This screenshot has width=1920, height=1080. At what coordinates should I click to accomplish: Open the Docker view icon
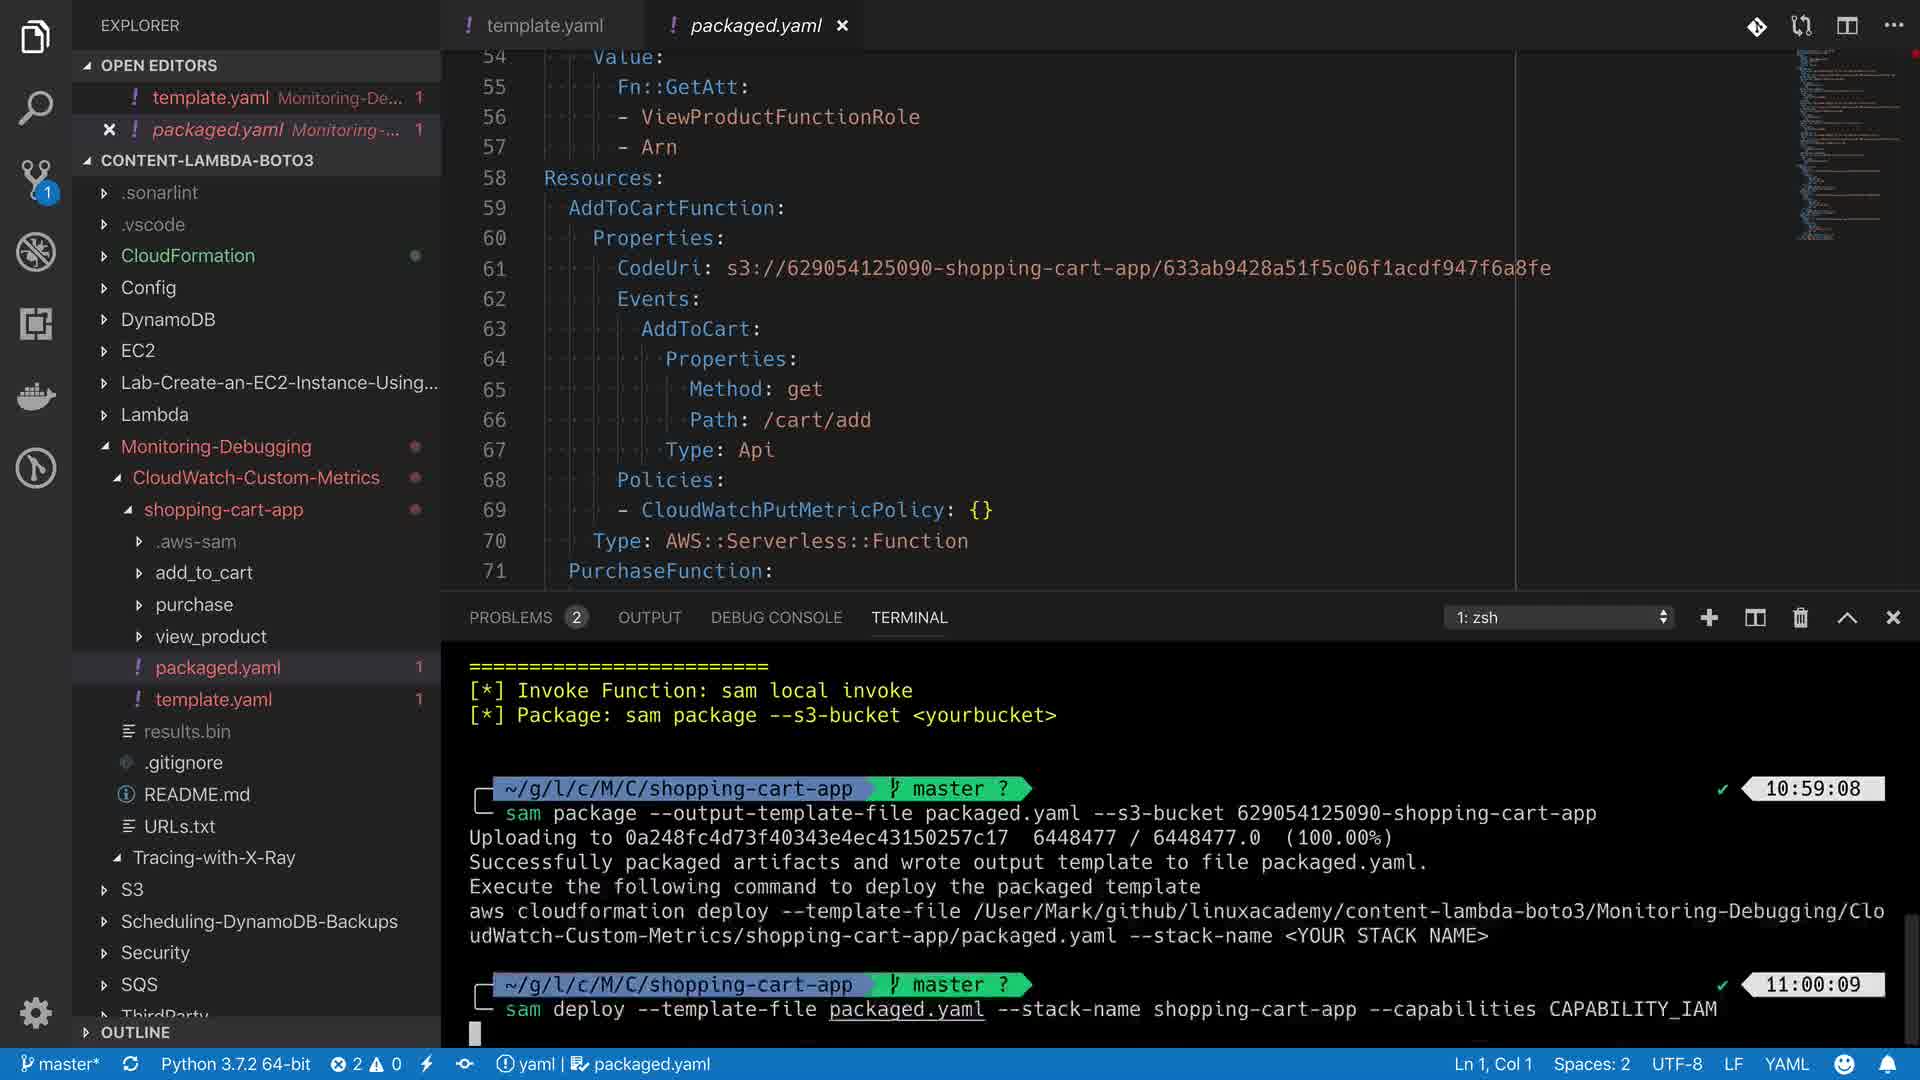tap(36, 396)
